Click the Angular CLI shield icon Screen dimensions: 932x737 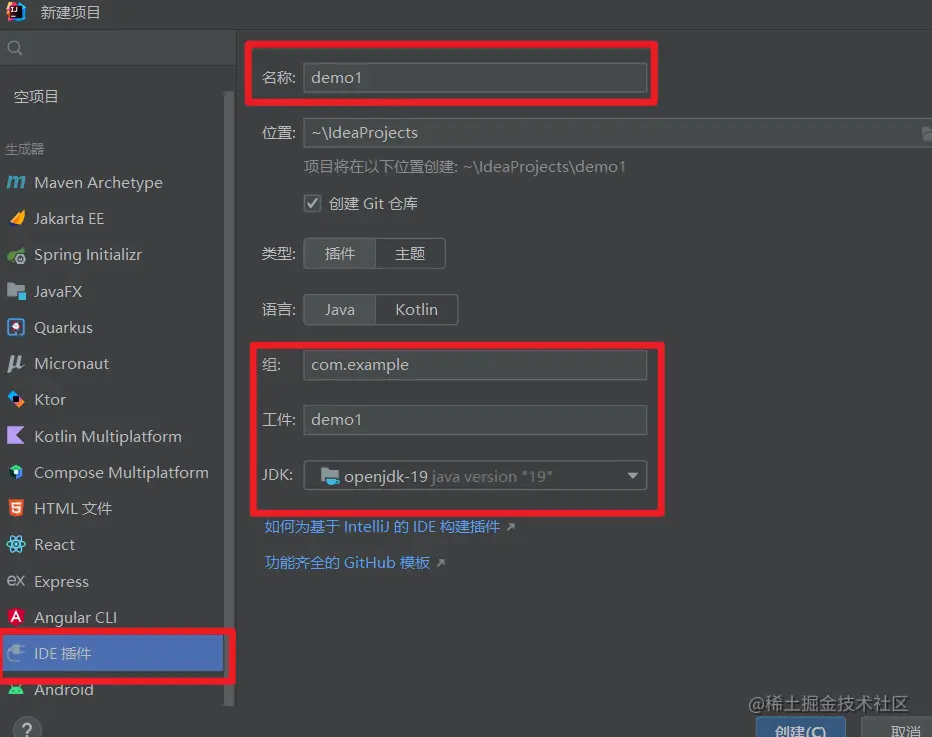pos(16,617)
